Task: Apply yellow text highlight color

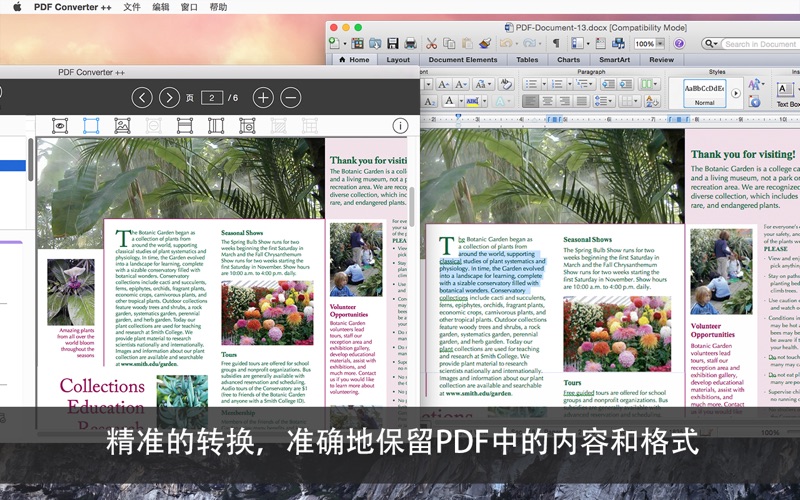Action: pyautogui.click(x=472, y=101)
